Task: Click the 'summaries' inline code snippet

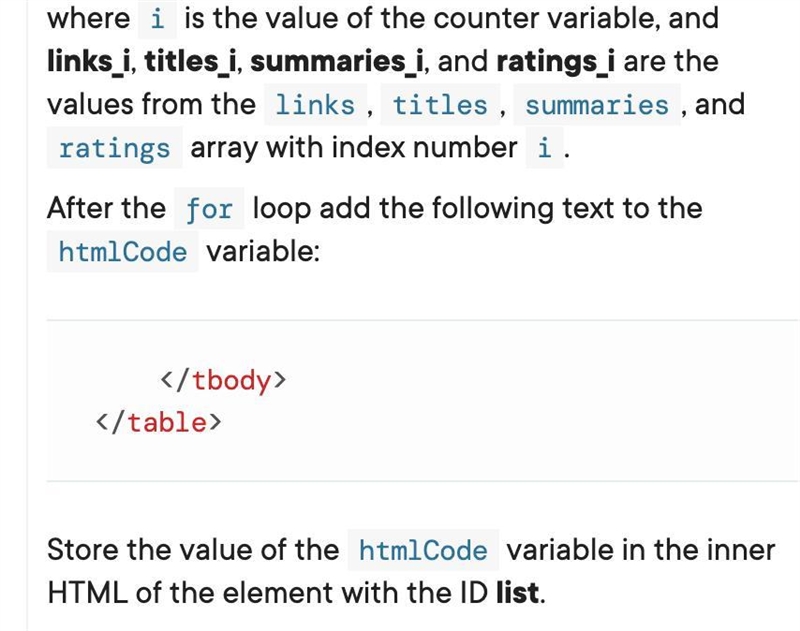Action: coord(597,105)
